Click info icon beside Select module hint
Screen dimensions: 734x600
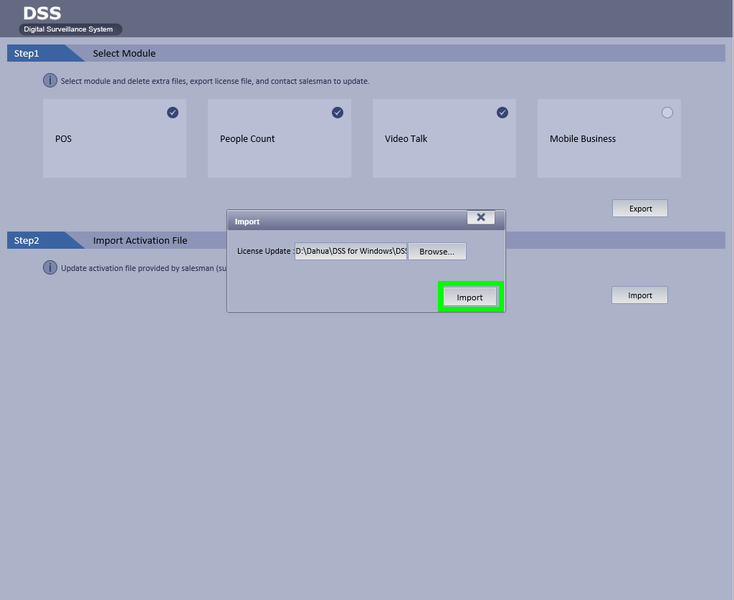(50, 80)
